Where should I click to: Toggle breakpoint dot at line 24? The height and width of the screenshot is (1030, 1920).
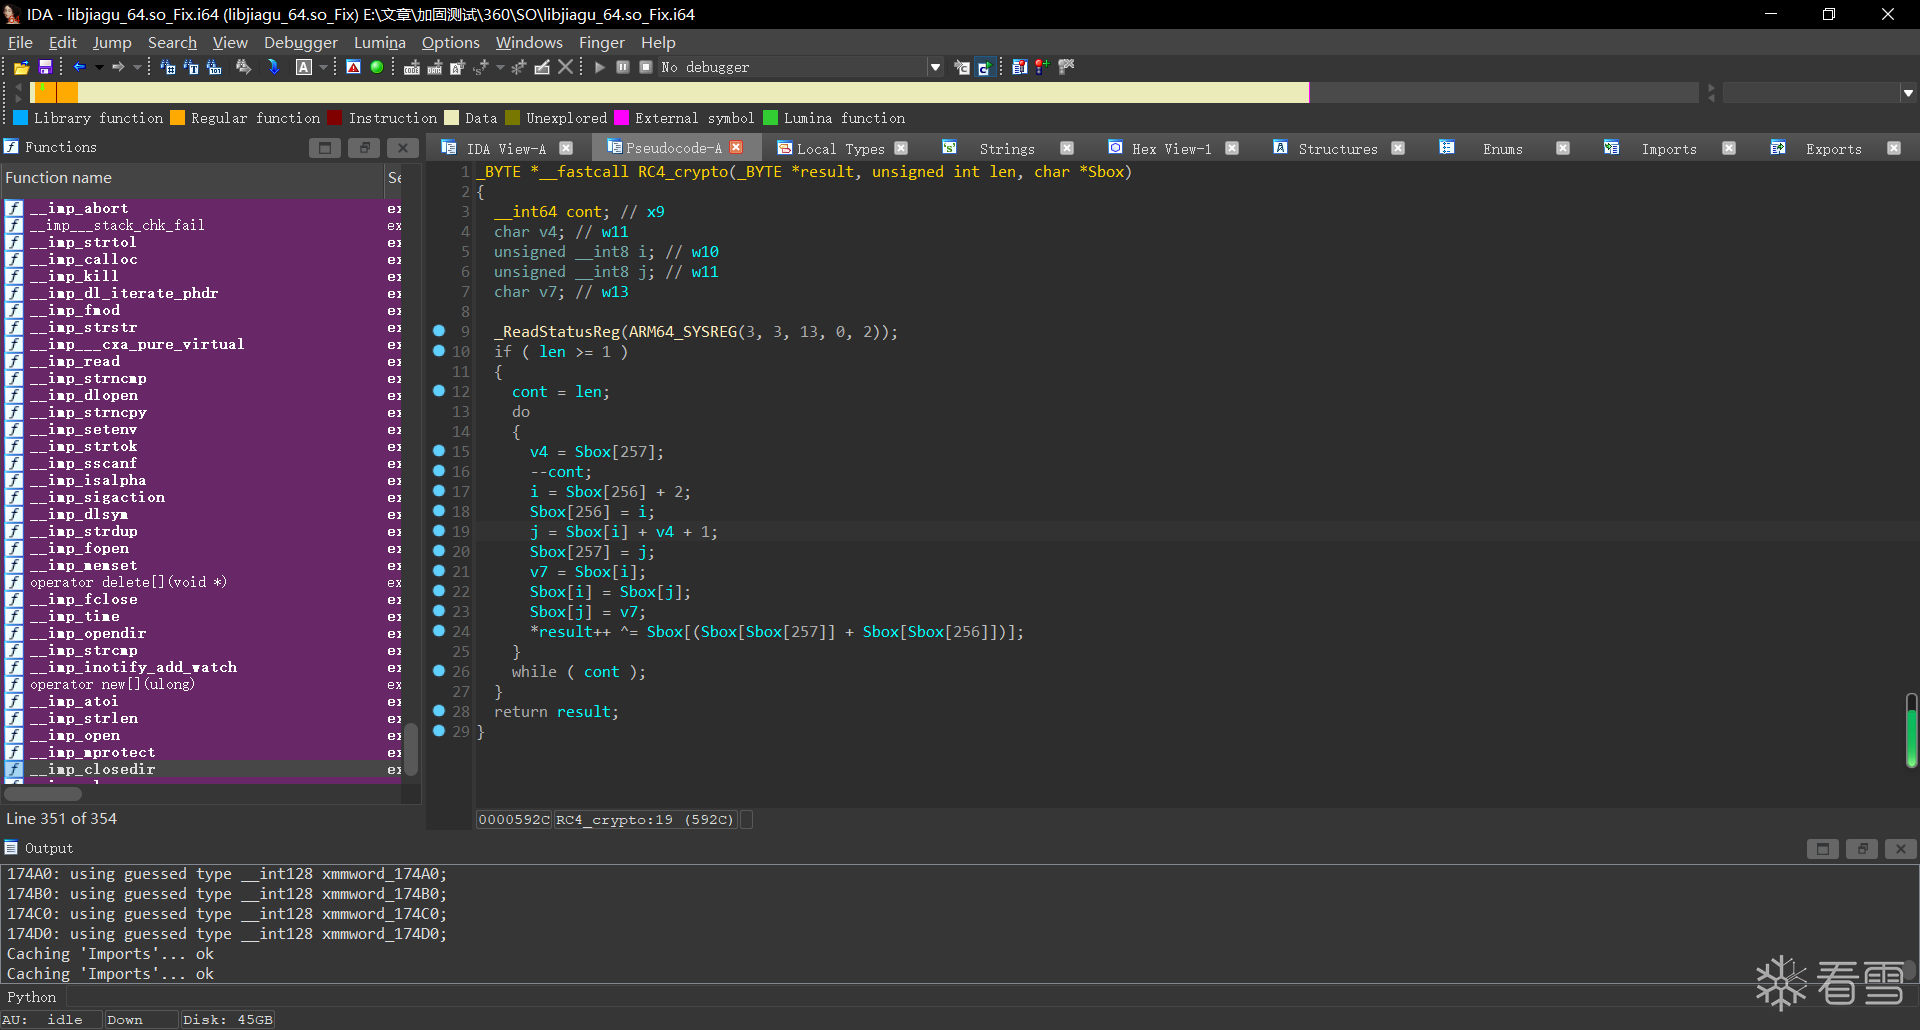(x=439, y=631)
